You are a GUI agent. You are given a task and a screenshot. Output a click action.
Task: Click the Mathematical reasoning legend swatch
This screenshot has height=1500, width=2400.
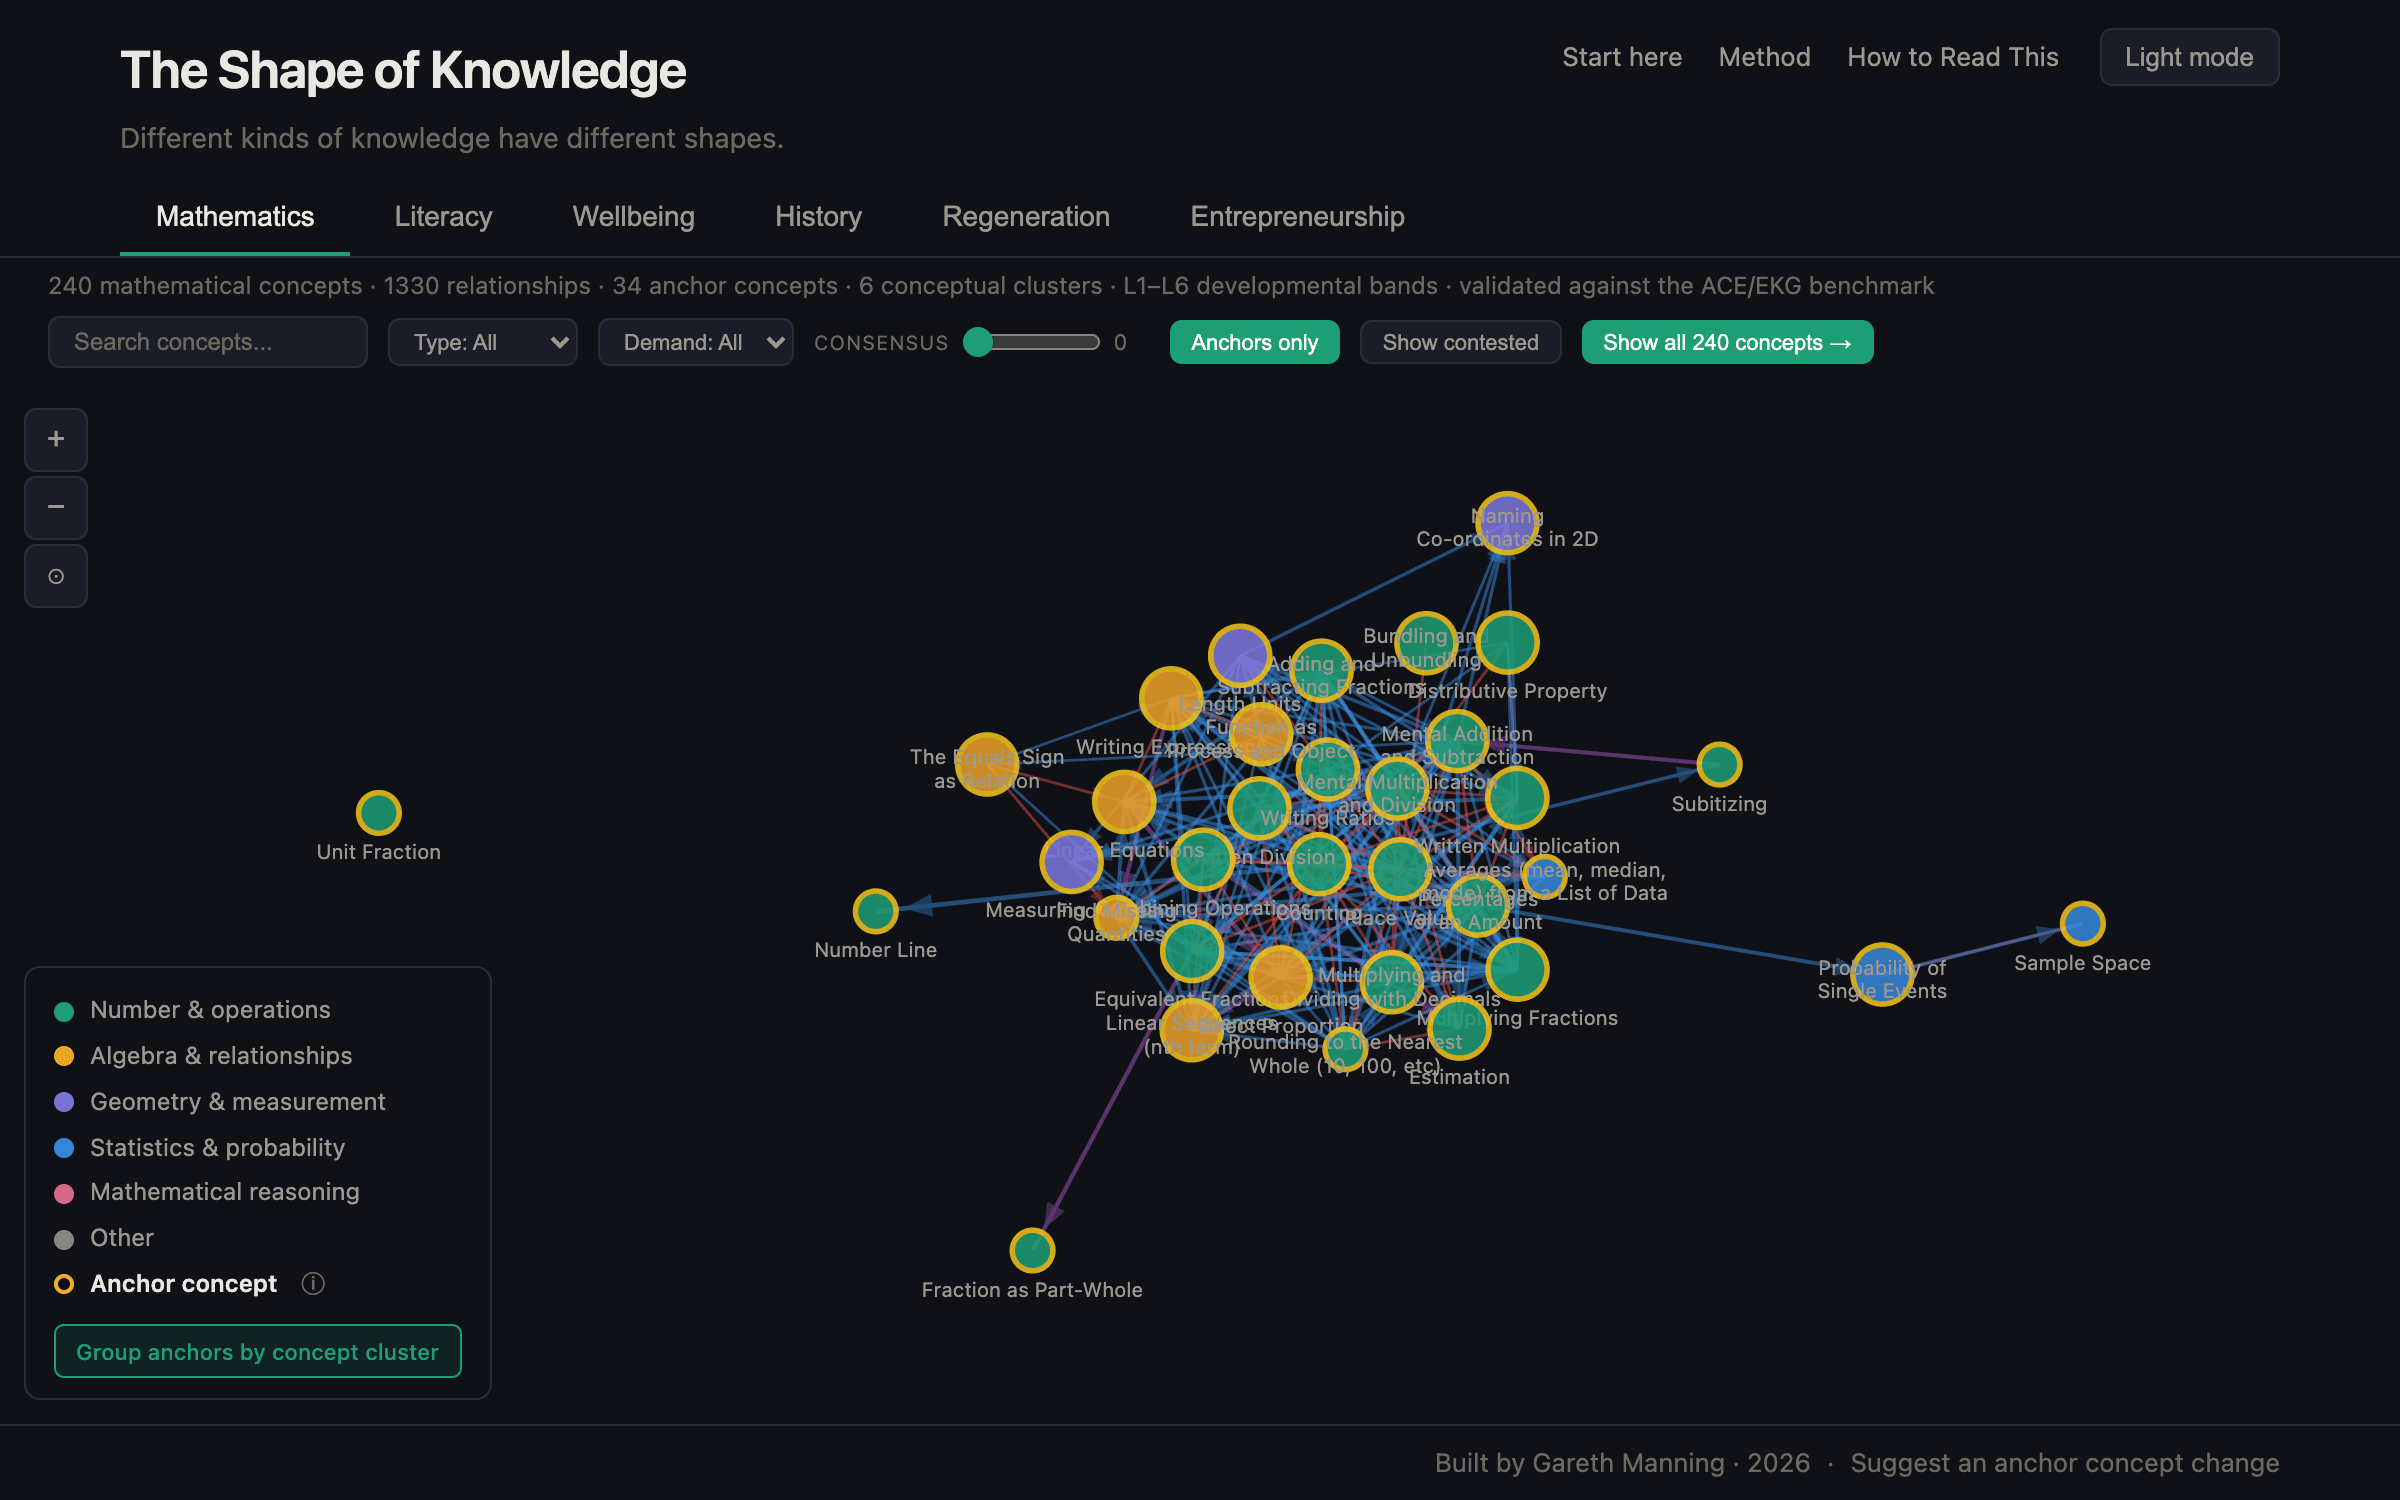[64, 1193]
